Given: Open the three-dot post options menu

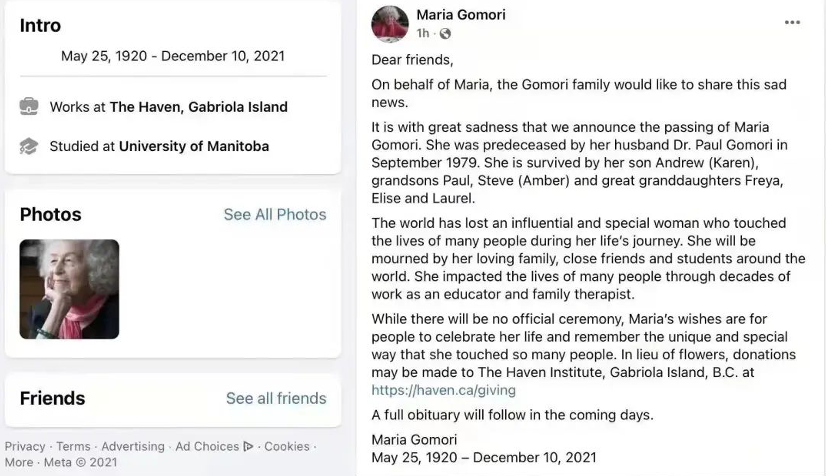Looking at the screenshot, I should point(792,22).
